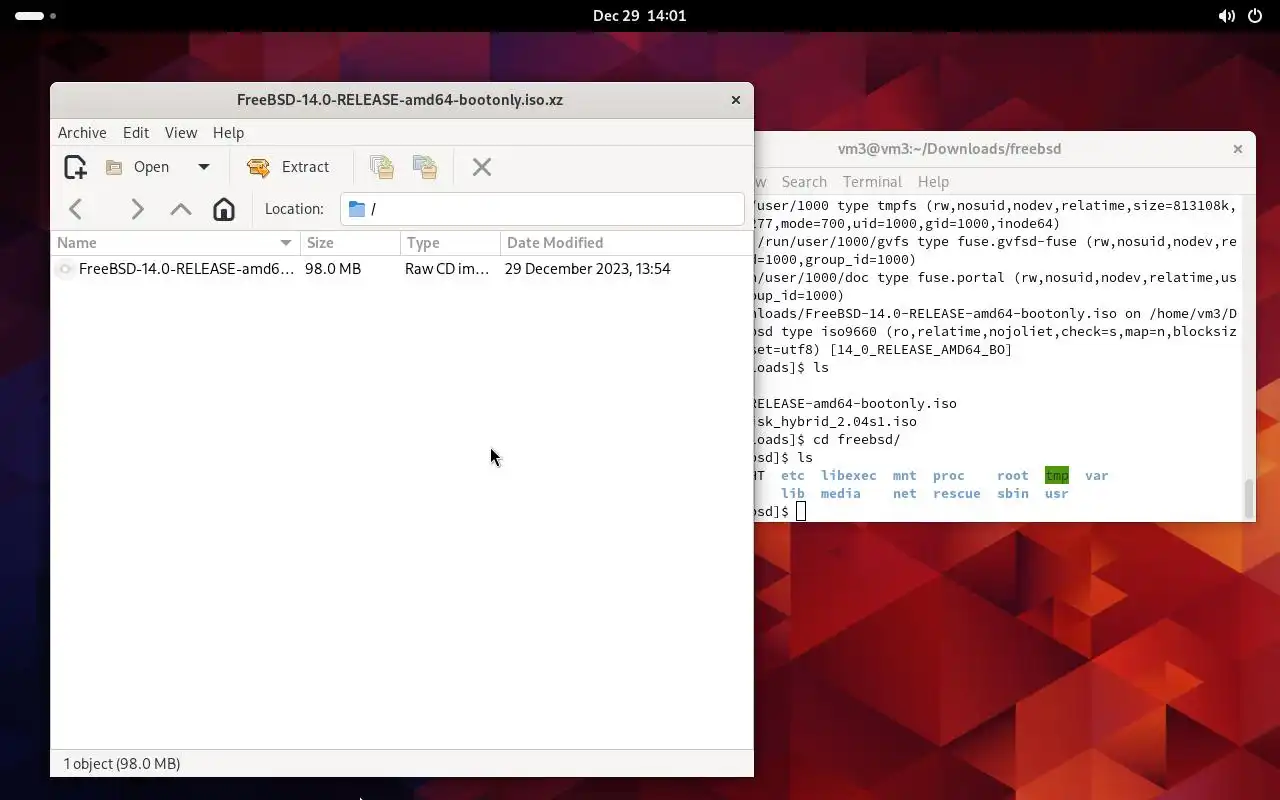The height and width of the screenshot is (800, 1280).
Task: Sort by the Type column header
Action: [450, 243]
